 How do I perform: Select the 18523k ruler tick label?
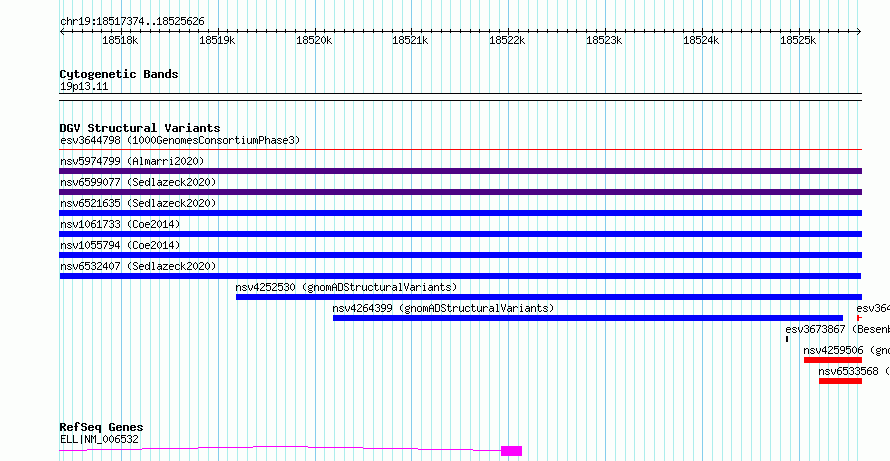point(604,40)
